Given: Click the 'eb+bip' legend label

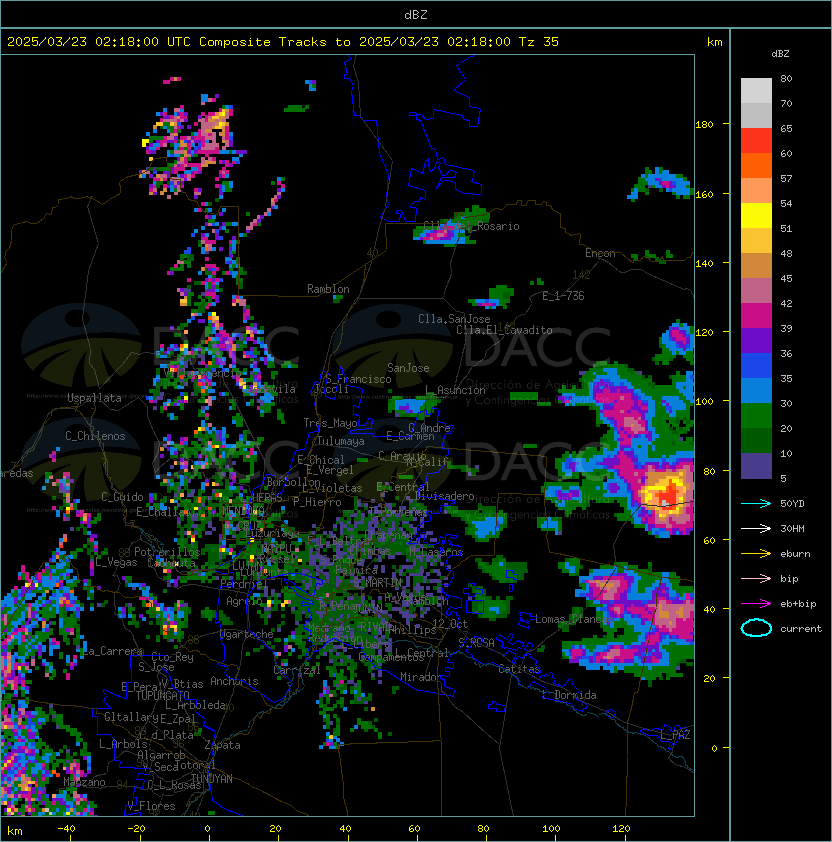Looking at the screenshot, I should pos(798,604).
